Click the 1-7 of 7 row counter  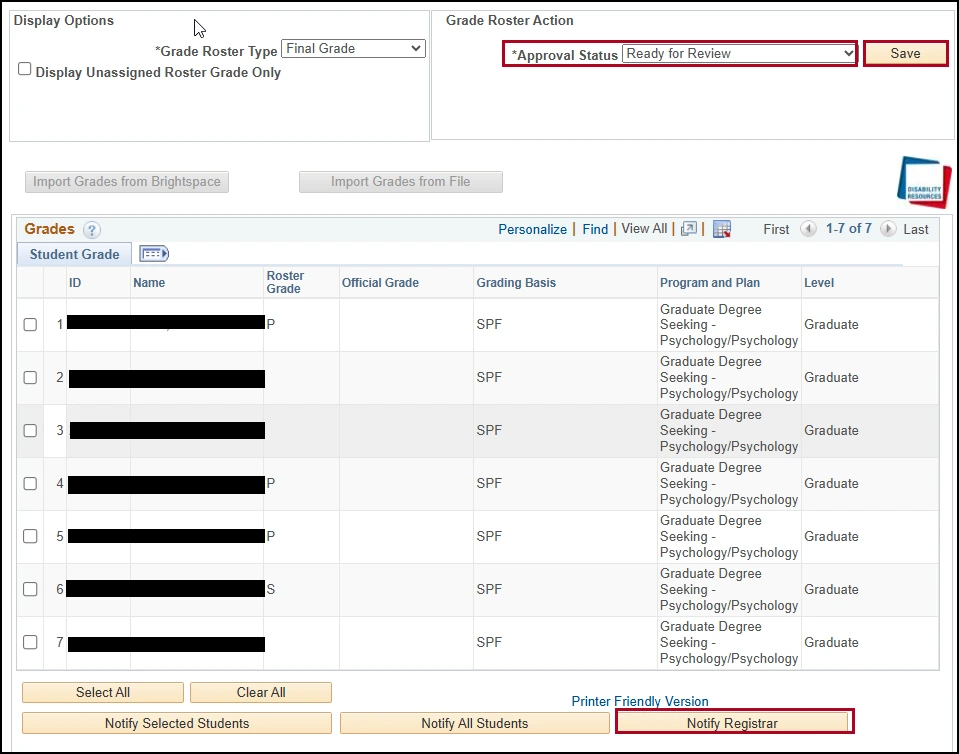tap(848, 229)
